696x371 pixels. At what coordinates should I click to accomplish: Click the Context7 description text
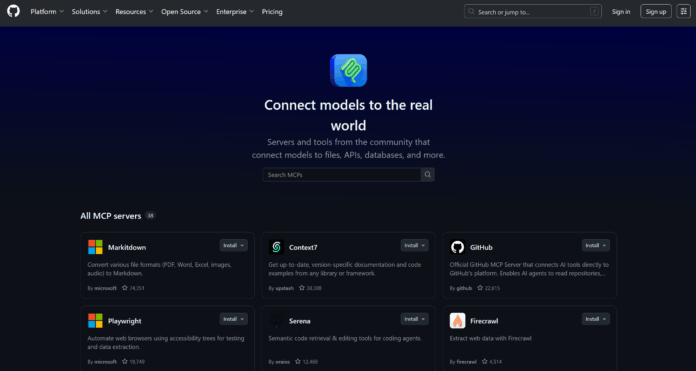345,269
